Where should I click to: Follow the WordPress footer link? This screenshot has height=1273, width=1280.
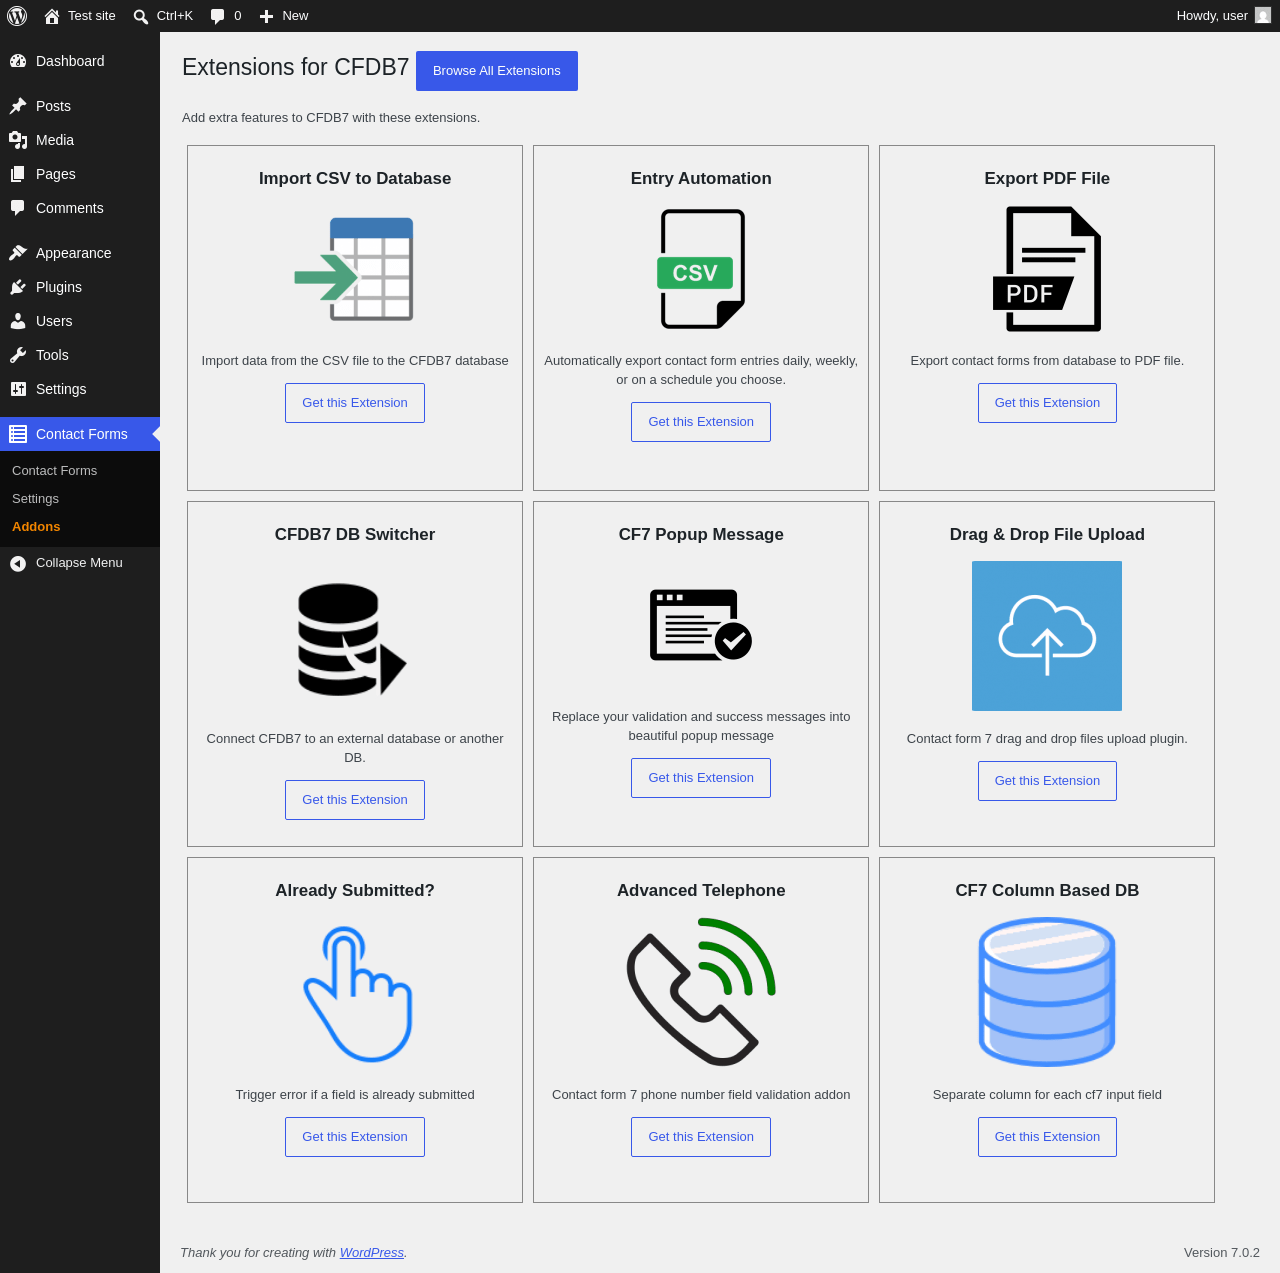coord(372,1253)
